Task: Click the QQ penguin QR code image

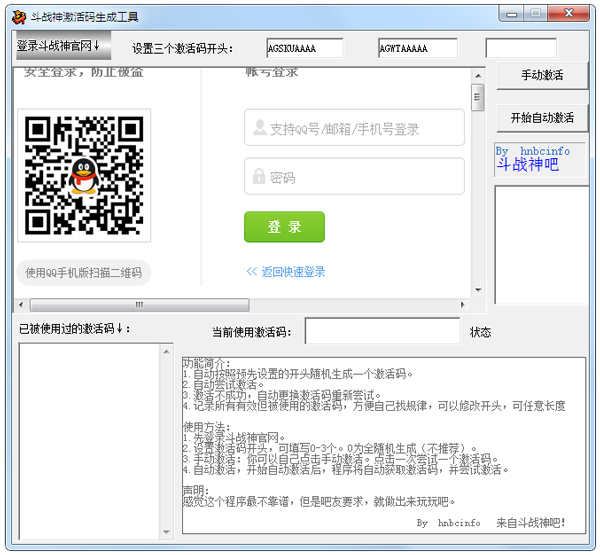Action: (84, 176)
